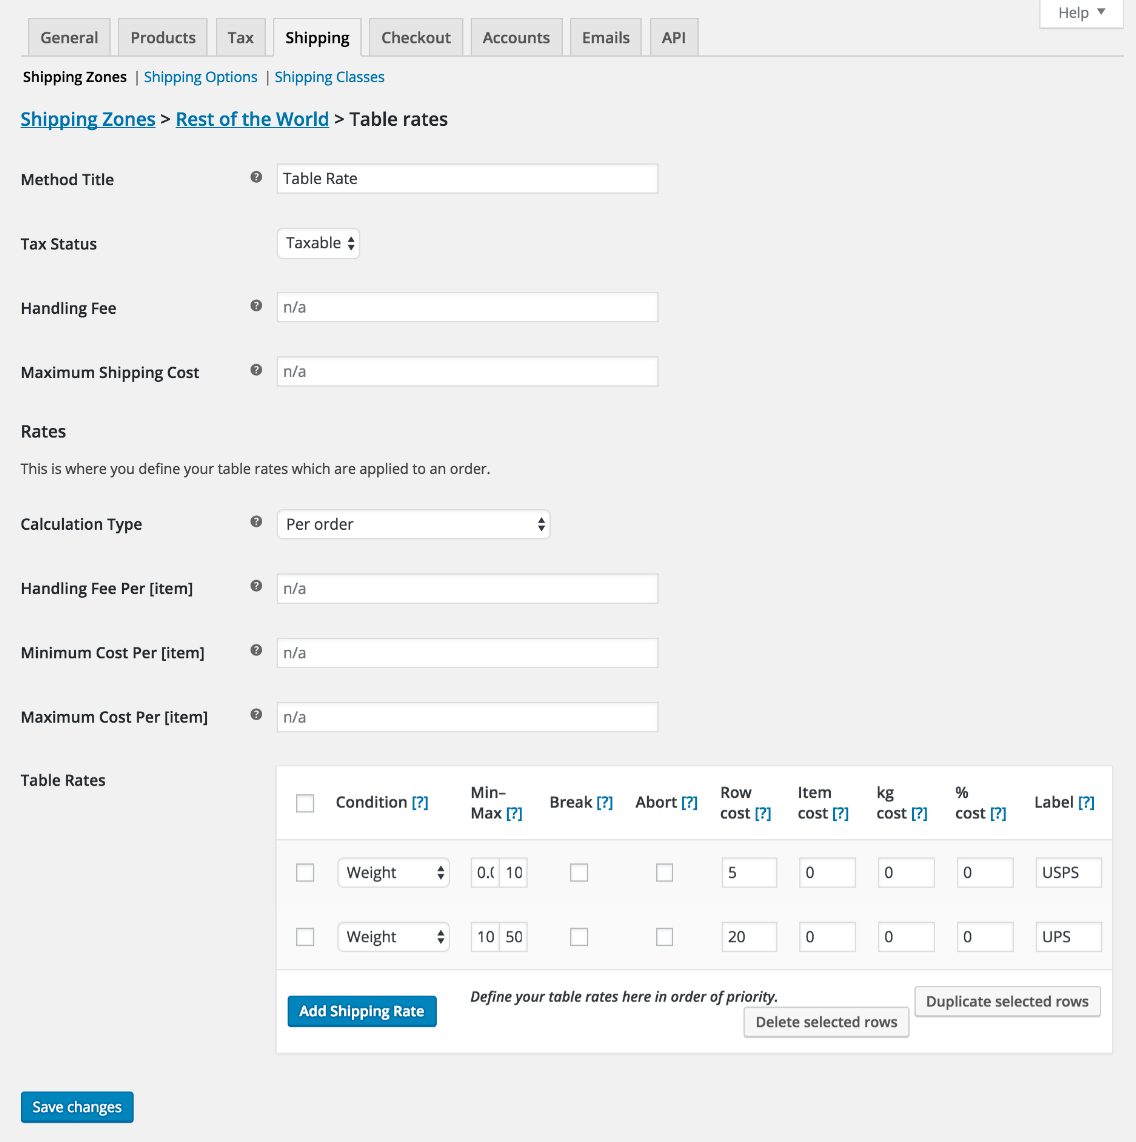
Task: Open the Tax Status dropdown
Action: click(x=318, y=242)
